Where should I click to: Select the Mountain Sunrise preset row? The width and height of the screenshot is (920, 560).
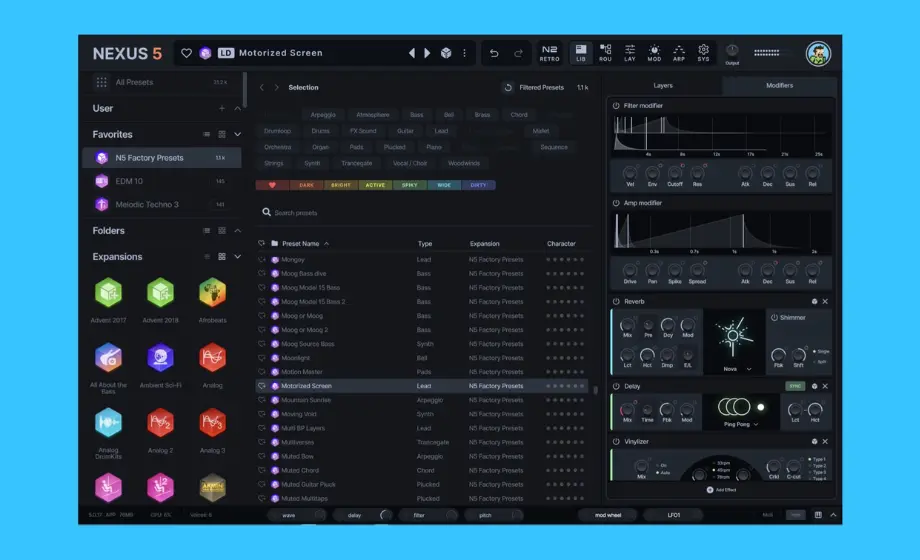[421, 400]
